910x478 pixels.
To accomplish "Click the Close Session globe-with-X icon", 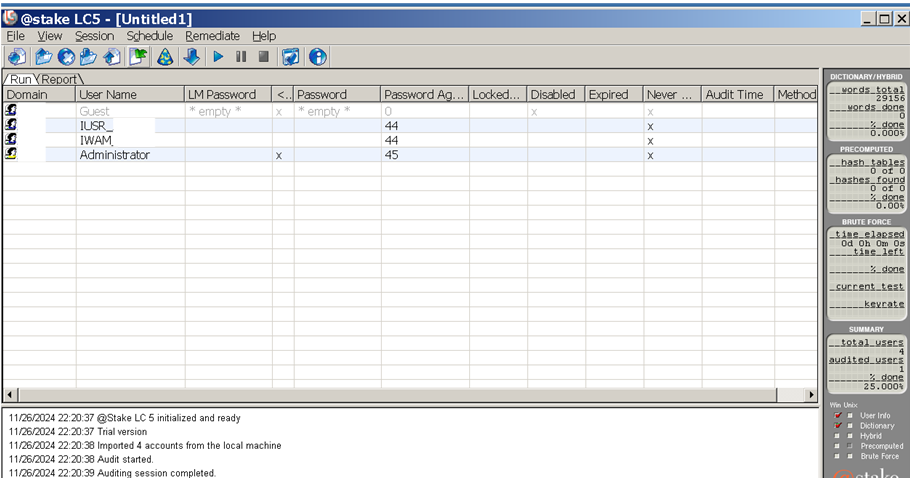I will 66,57.
